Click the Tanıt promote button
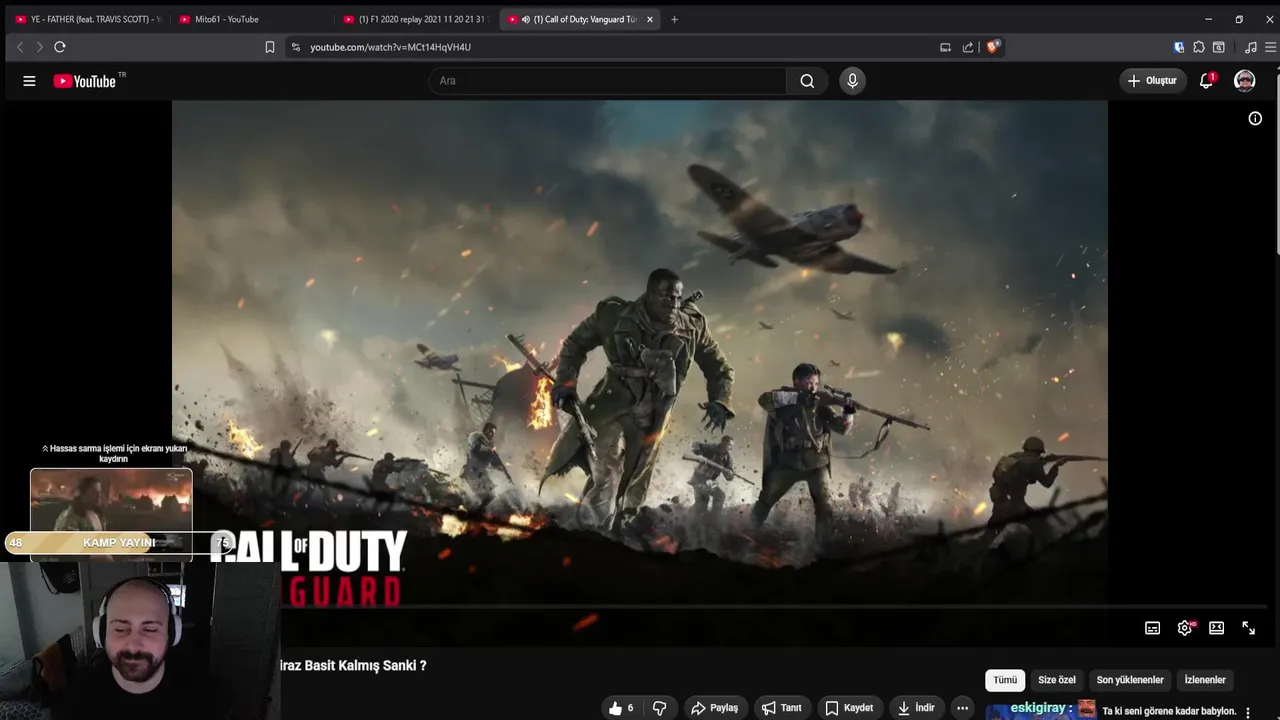Viewport: 1280px width, 720px height. click(x=781, y=708)
